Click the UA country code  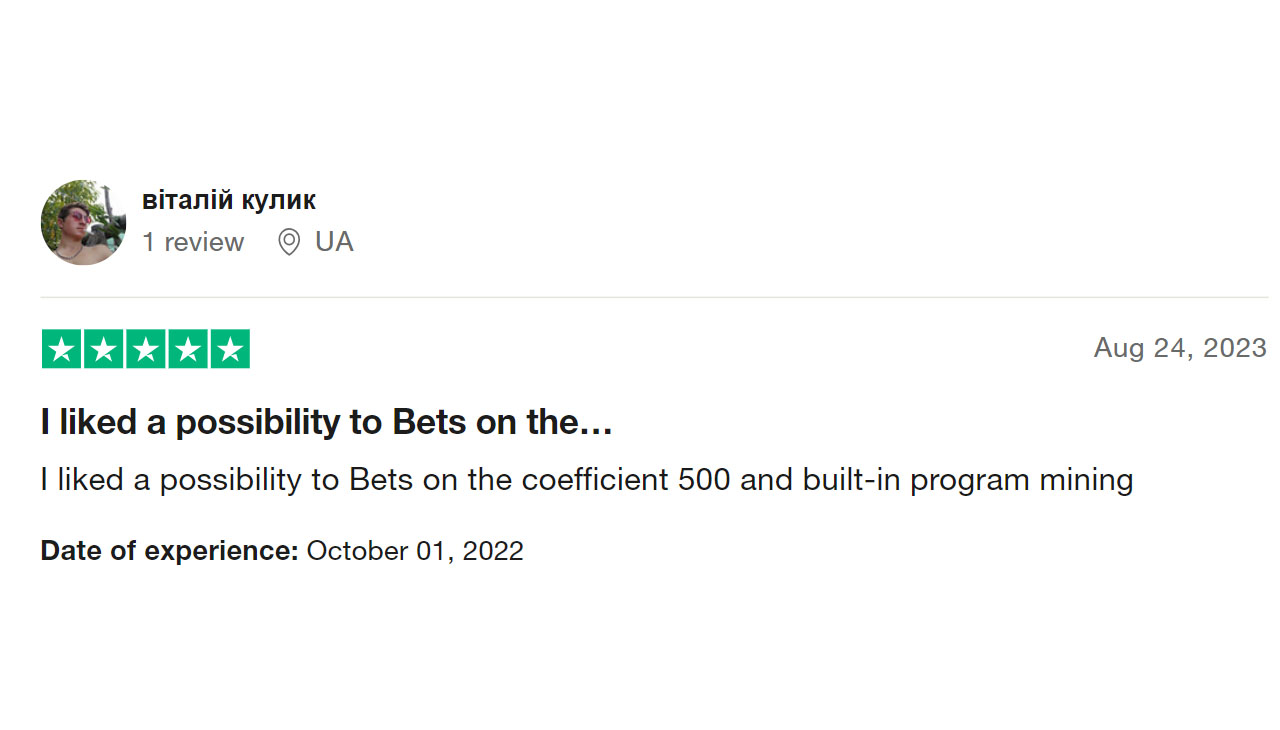pos(334,242)
